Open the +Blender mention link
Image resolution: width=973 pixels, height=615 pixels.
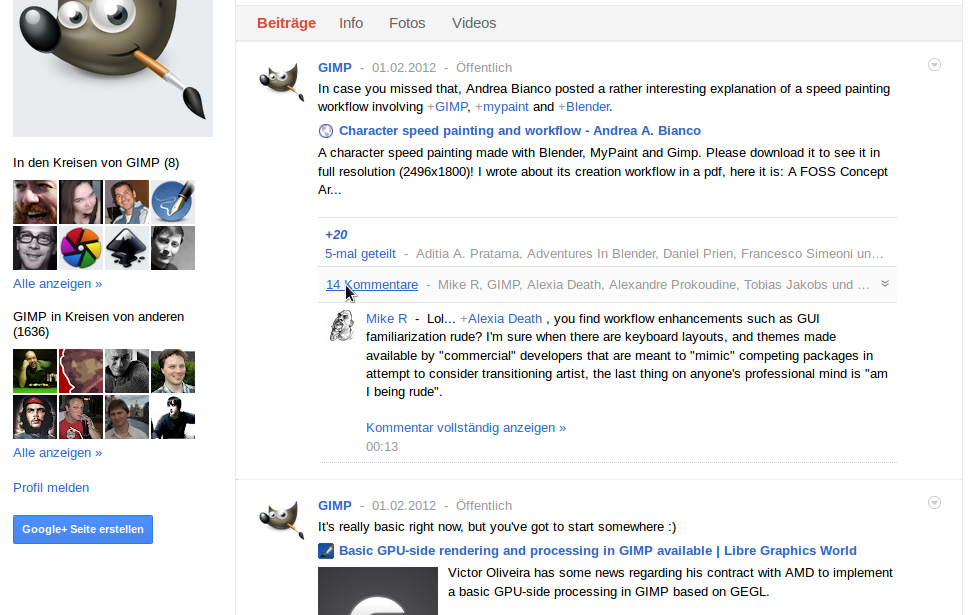583,107
